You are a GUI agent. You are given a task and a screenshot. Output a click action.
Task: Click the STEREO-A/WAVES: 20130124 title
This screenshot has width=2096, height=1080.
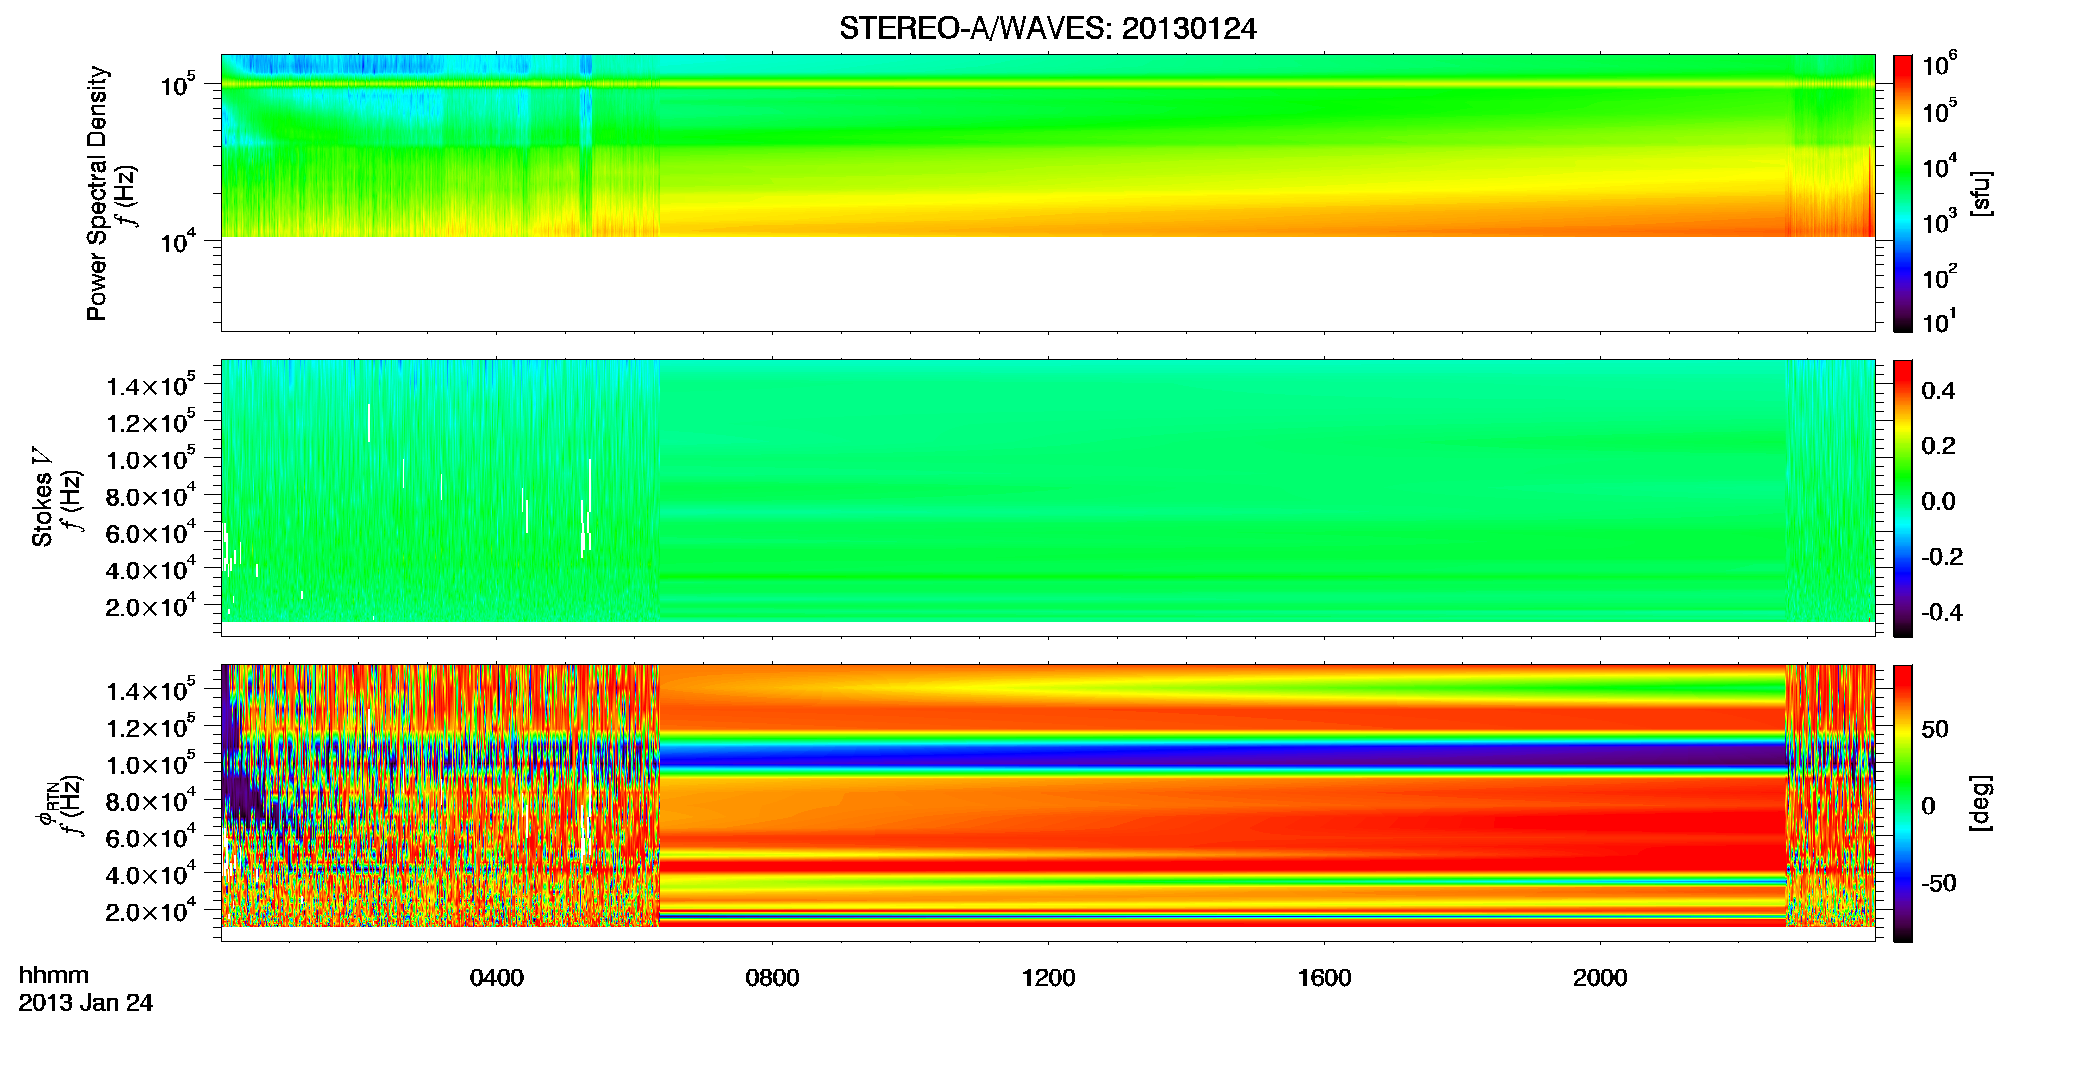(x=1047, y=29)
